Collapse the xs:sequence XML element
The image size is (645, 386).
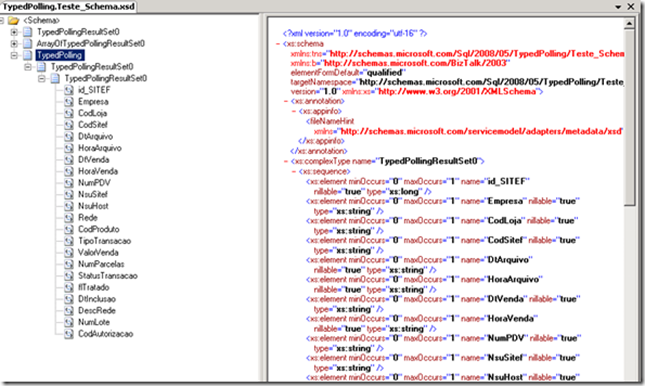click(294, 171)
